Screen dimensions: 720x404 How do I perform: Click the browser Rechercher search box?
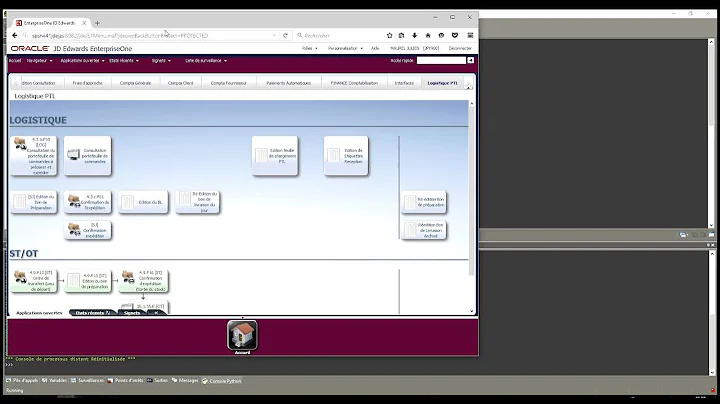click(339, 35)
